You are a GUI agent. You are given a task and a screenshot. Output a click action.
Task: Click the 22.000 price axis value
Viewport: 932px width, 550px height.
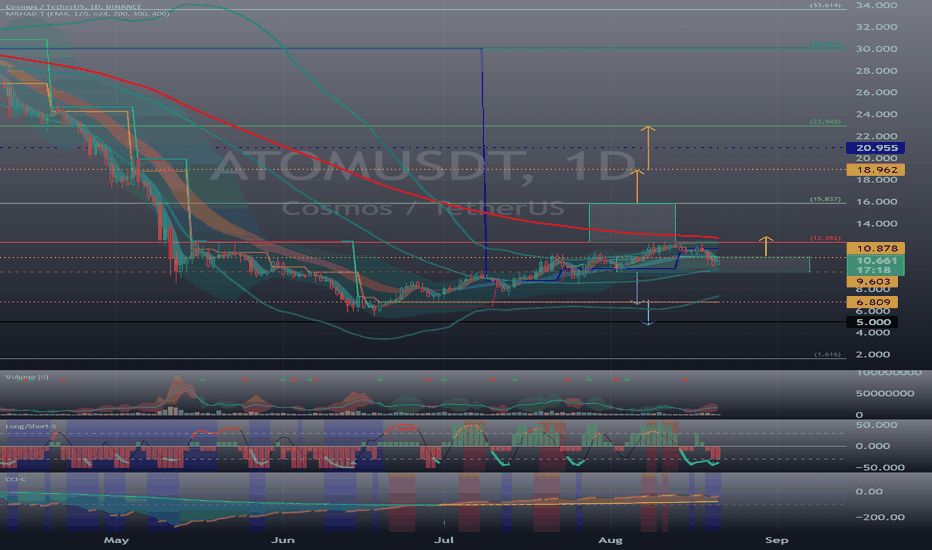tap(876, 136)
